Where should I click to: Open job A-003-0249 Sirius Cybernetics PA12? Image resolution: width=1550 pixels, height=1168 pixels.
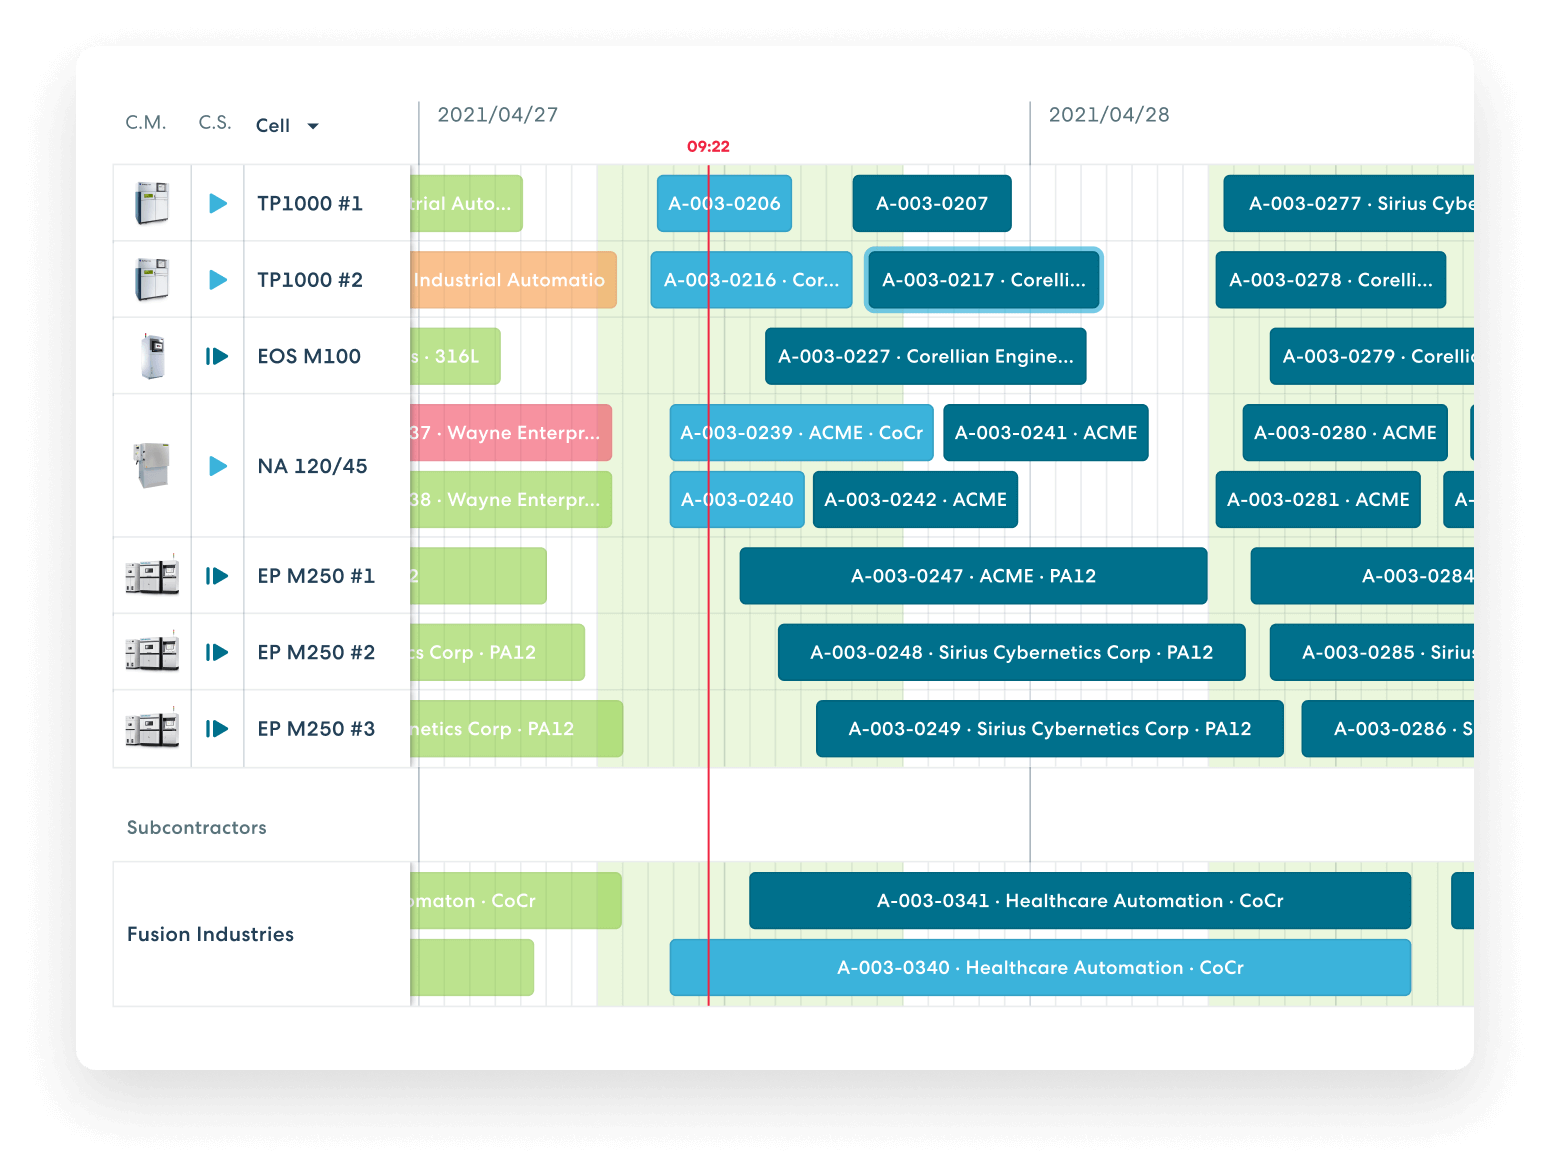[x=1050, y=729]
